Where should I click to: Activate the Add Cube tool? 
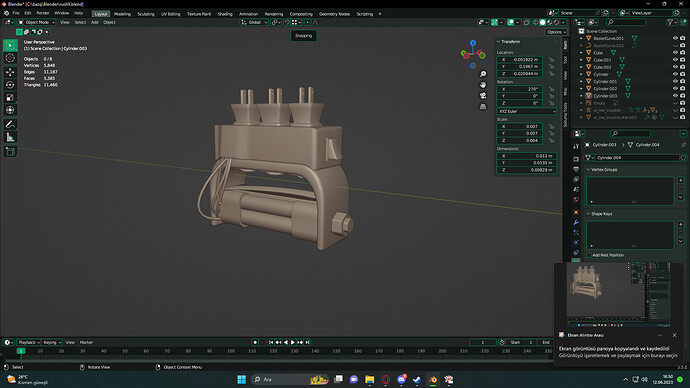10,152
